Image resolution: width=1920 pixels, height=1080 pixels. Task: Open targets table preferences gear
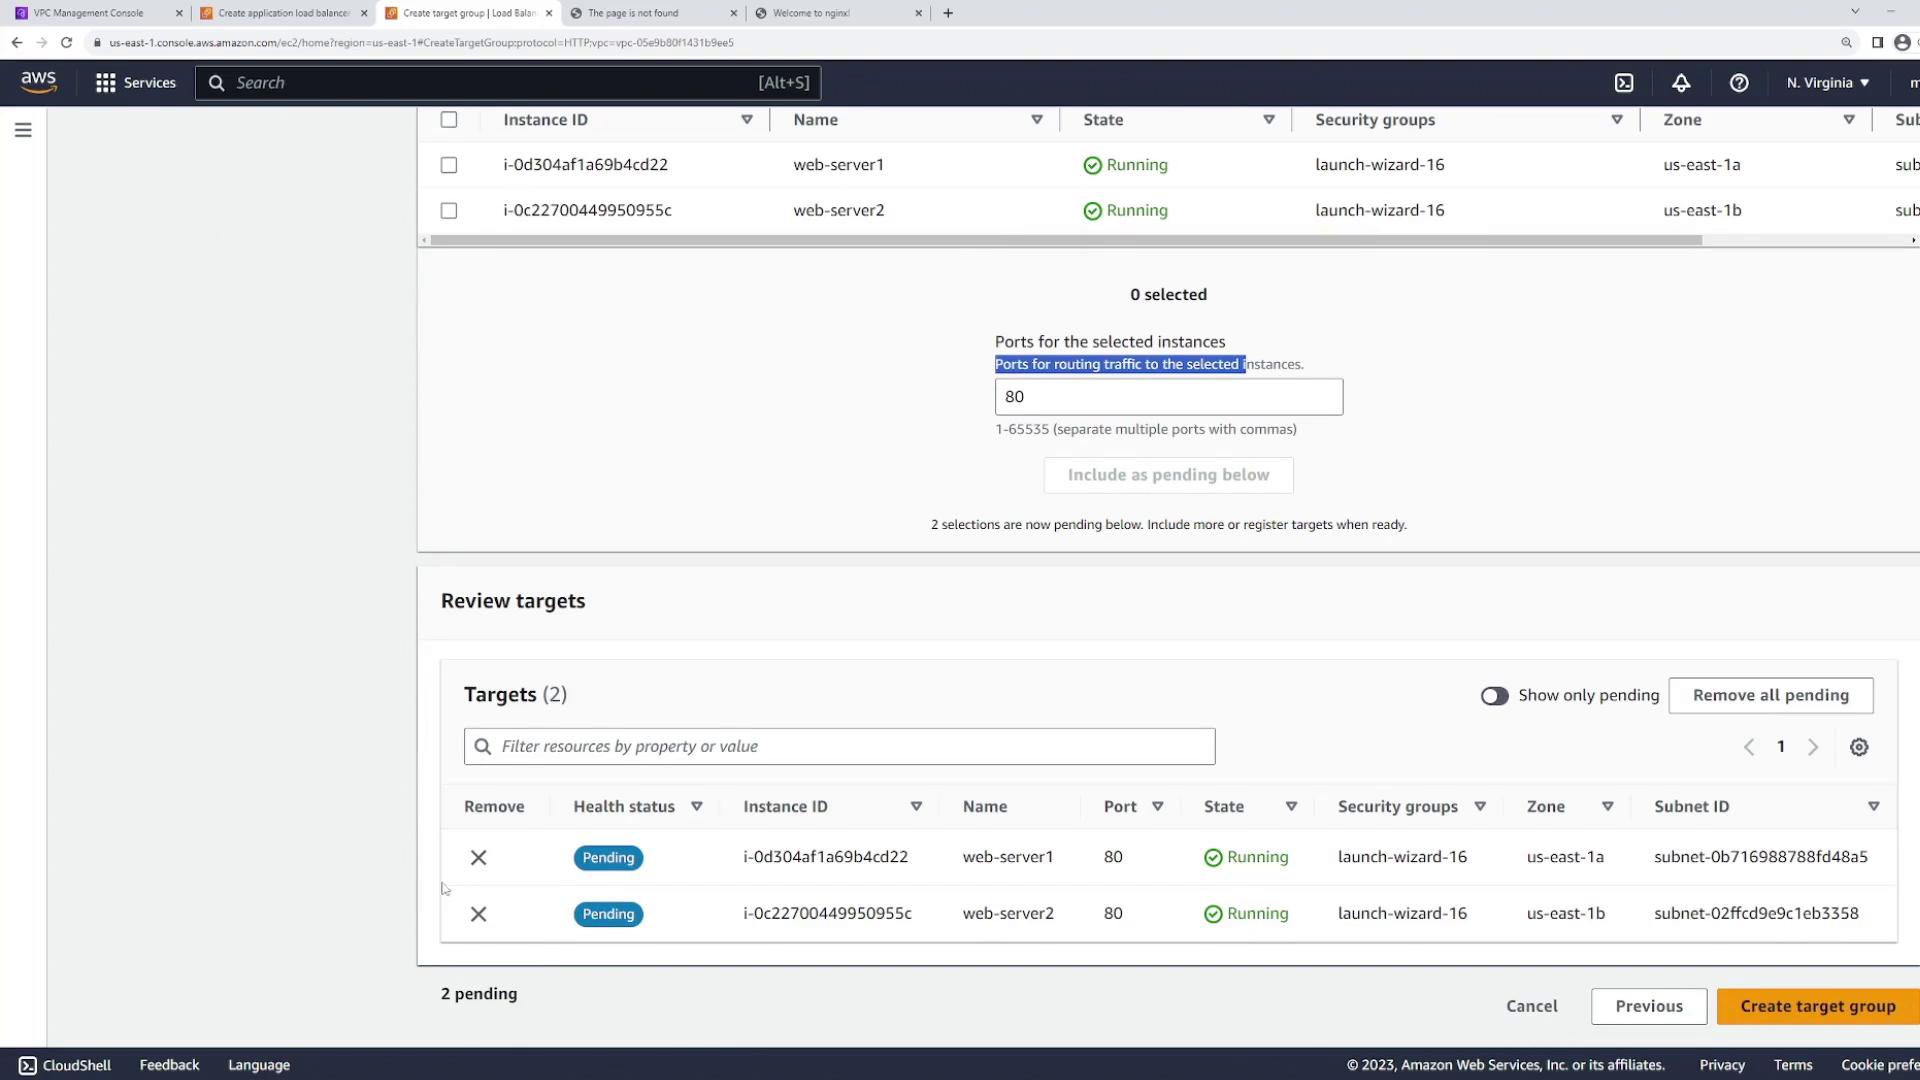pyautogui.click(x=1859, y=747)
